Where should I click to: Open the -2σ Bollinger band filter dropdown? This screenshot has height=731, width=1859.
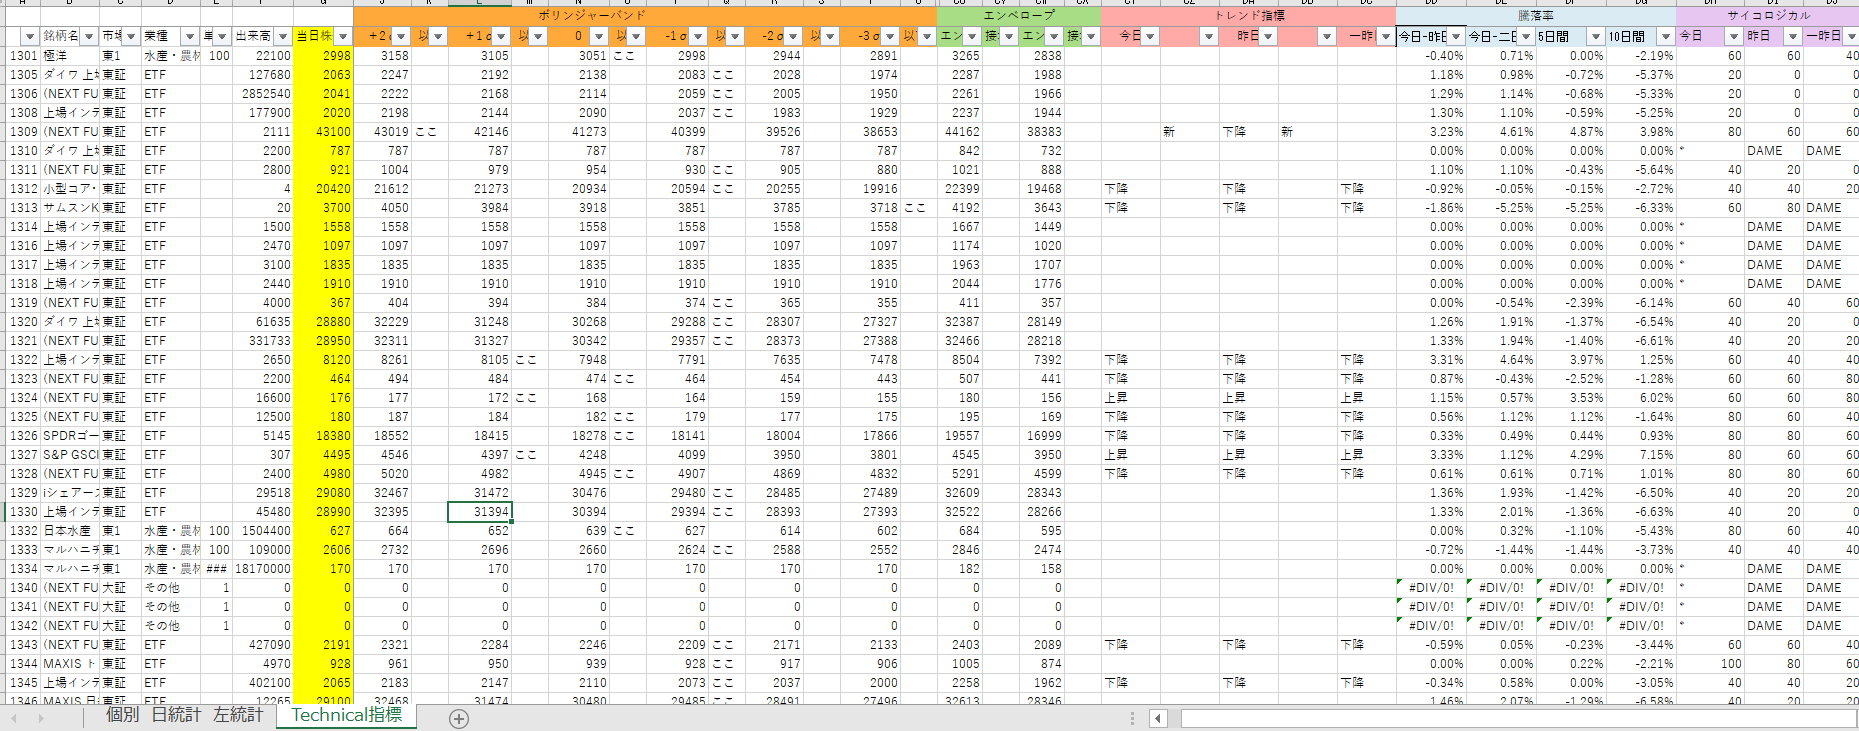pos(793,37)
